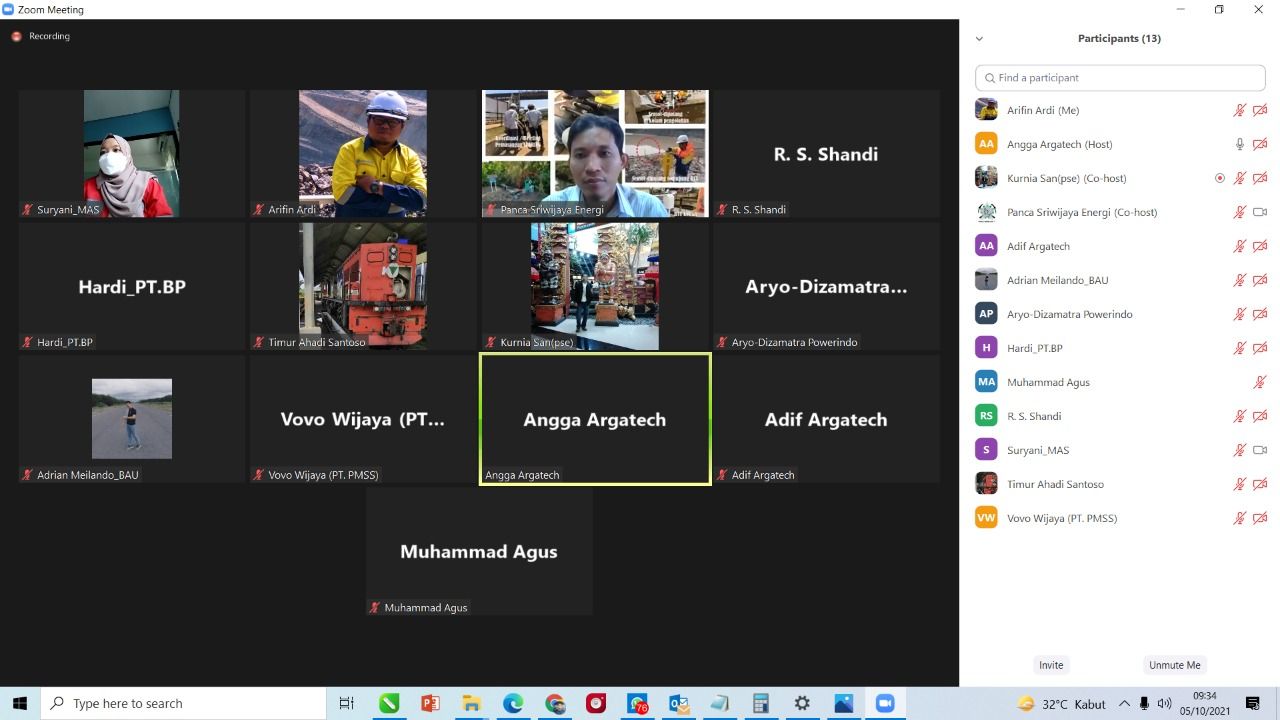Click Angga Argatech's camera-off icon in participants list
1280x720 pixels.
click(x=1260, y=144)
